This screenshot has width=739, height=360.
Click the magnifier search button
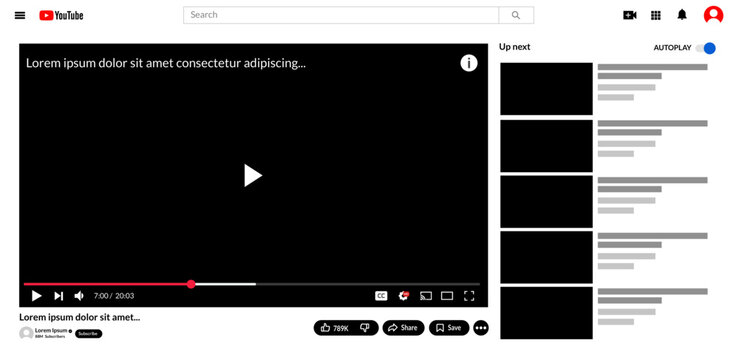[516, 15]
